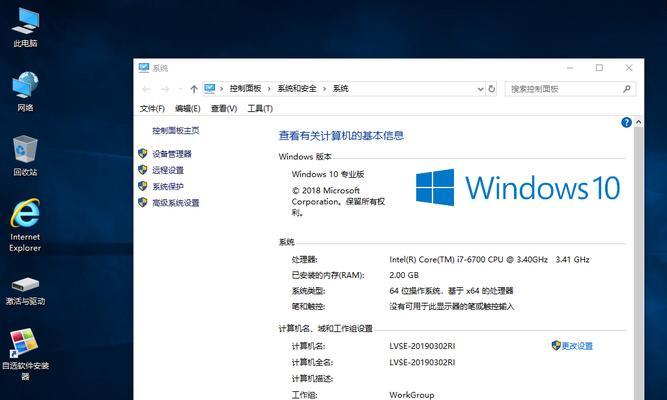Click the shield icon beside 设备管理器
Viewport: 667px width, 400px height.
click(143, 154)
